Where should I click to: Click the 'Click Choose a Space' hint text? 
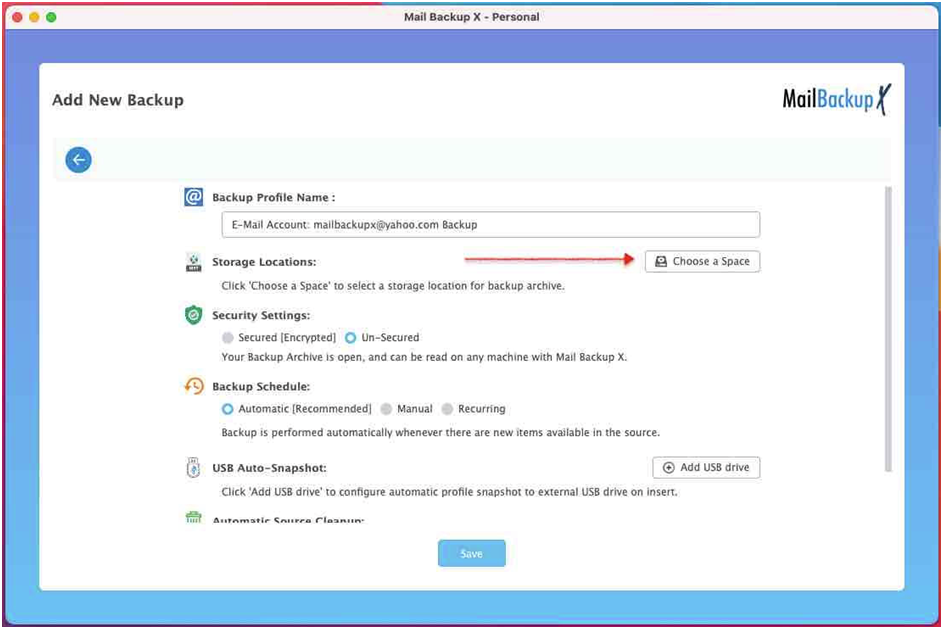pyautogui.click(x=393, y=286)
